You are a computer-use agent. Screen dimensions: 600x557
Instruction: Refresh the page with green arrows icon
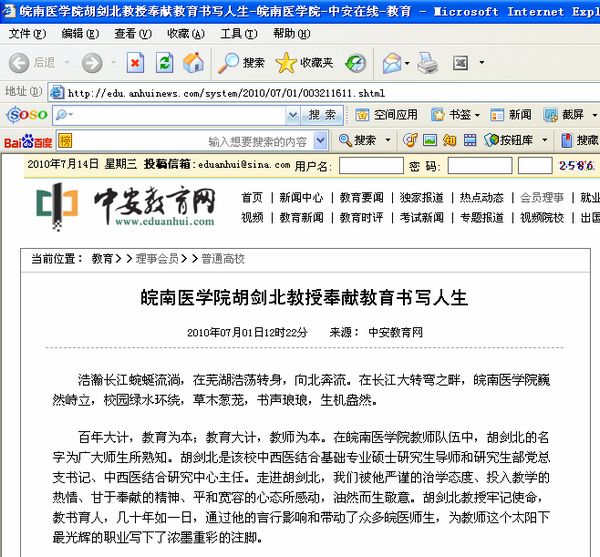pyautogui.click(x=165, y=62)
